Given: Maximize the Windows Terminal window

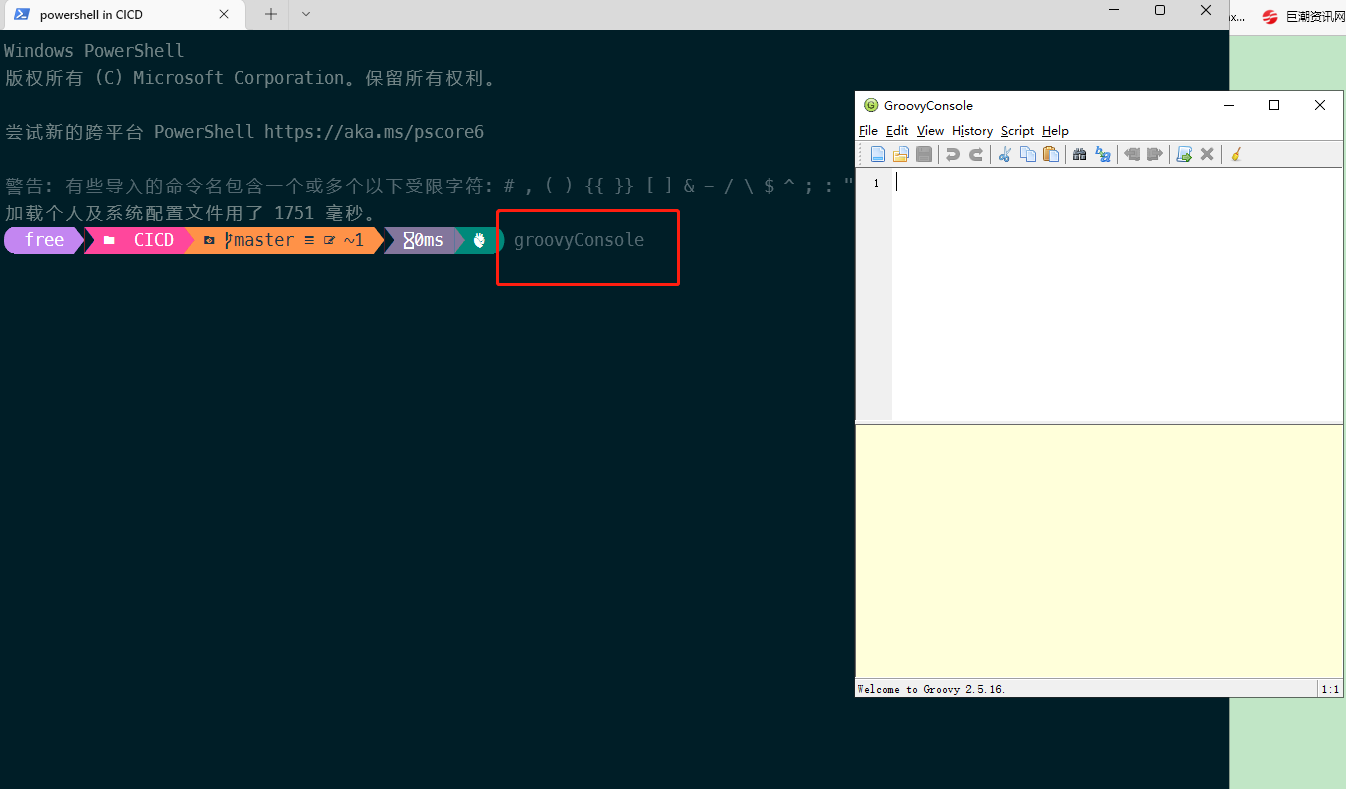Looking at the screenshot, I should (x=1160, y=10).
